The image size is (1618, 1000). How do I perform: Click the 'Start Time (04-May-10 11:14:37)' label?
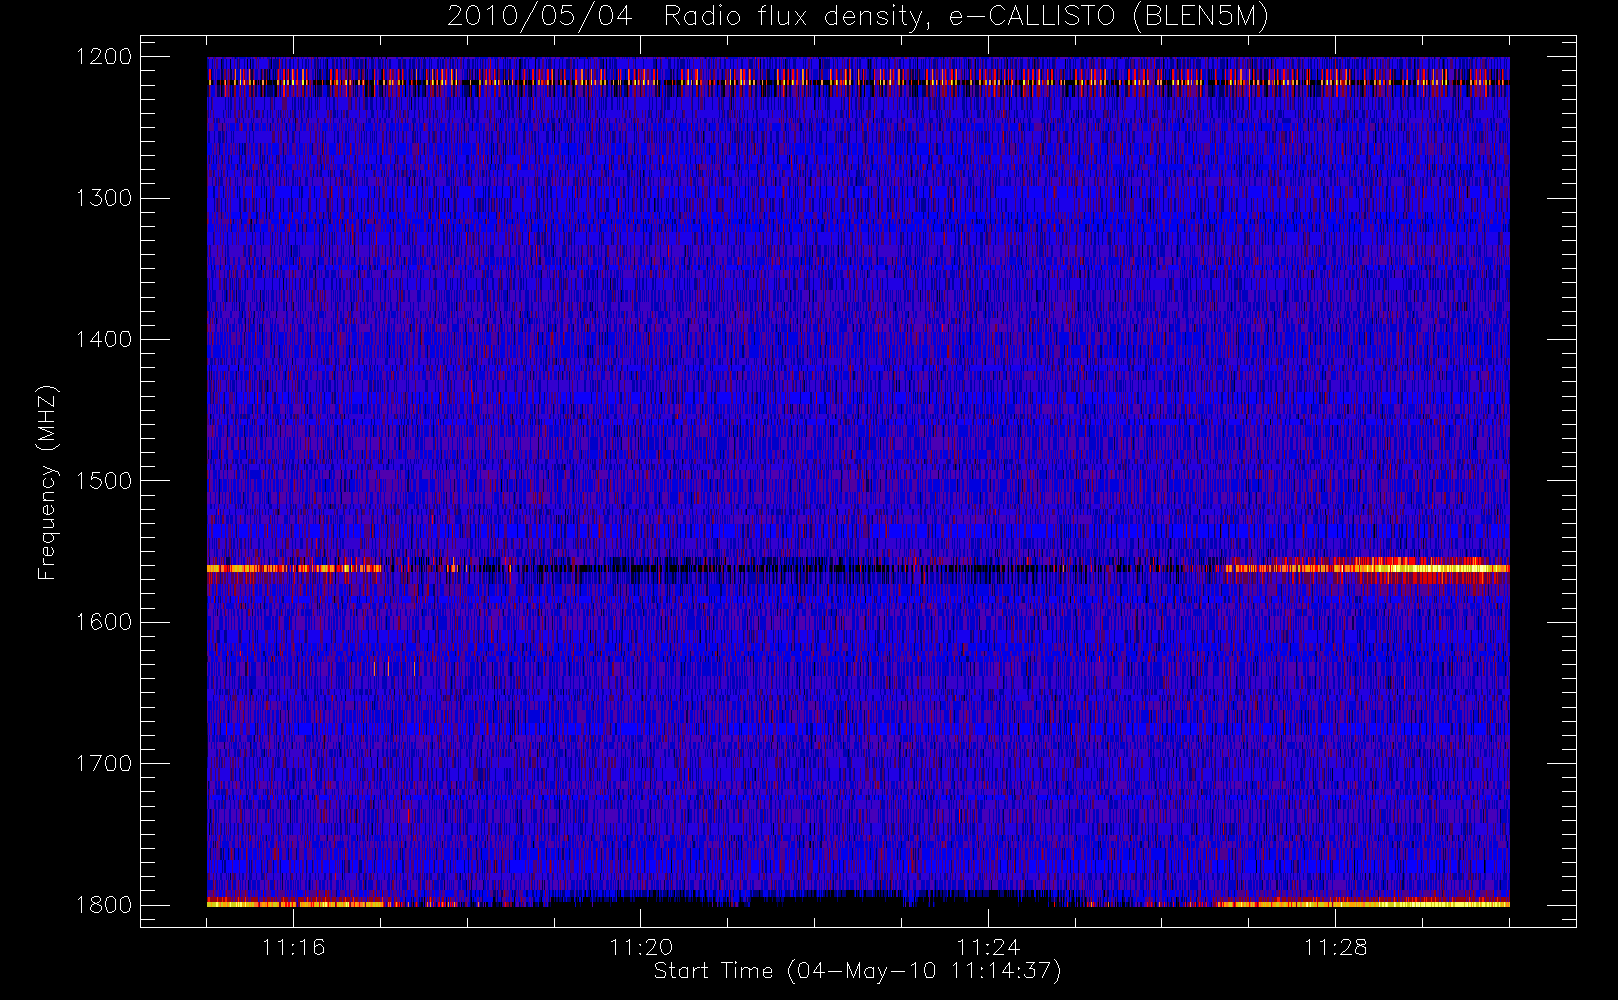pyautogui.click(x=857, y=971)
